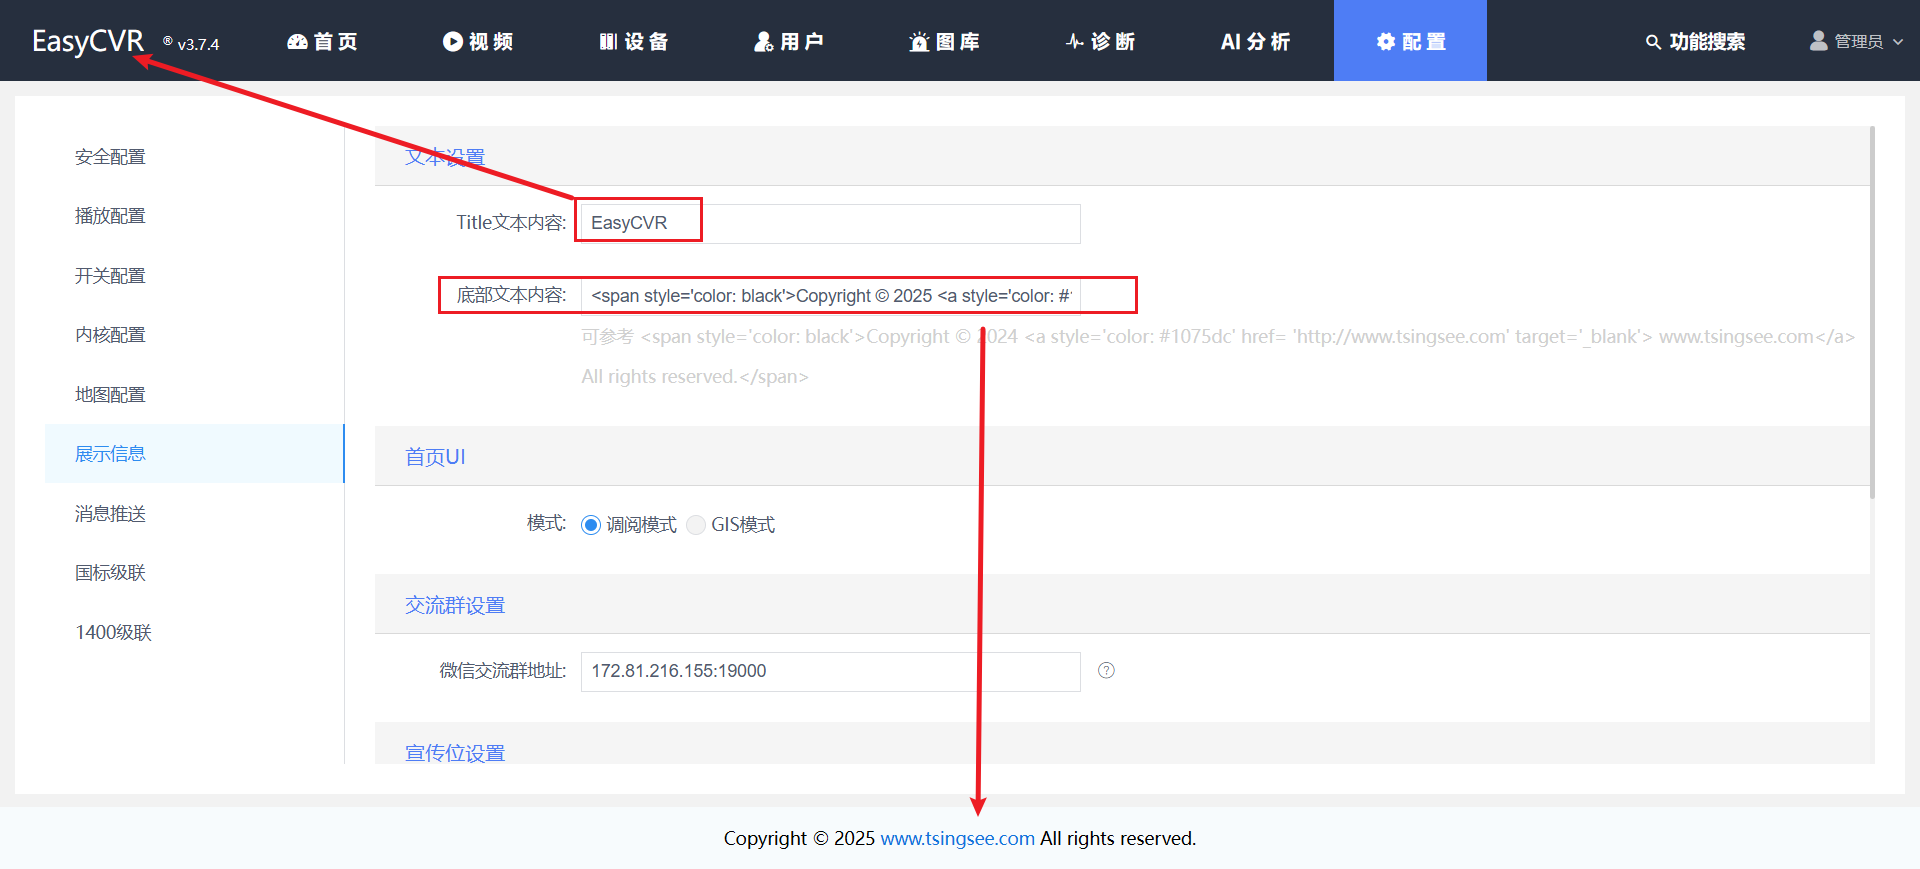Click the gear icon beside 配置

click(1386, 42)
